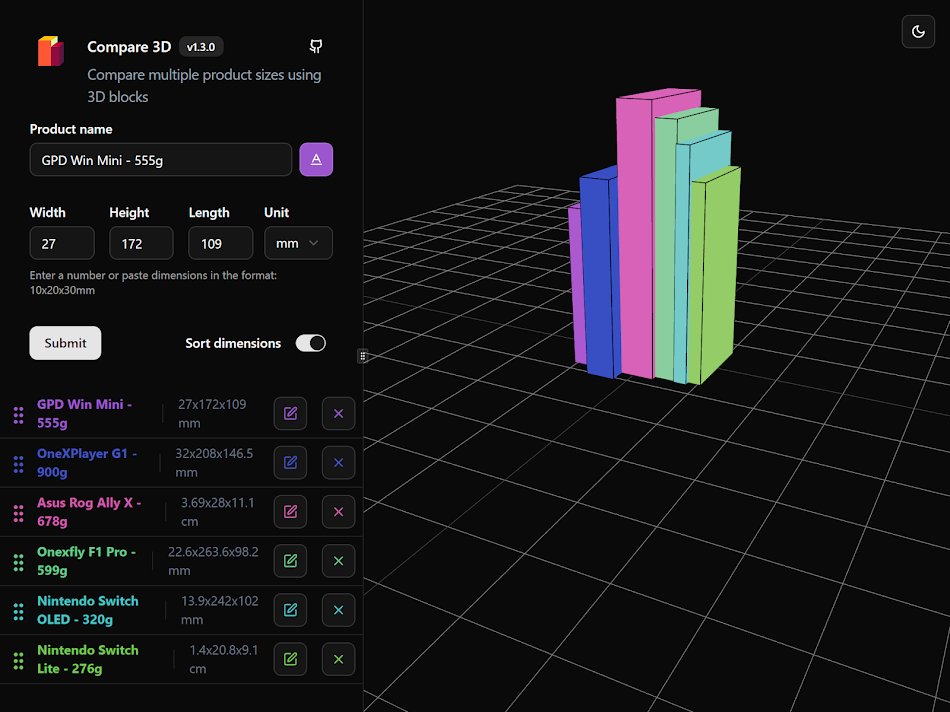
Task: Delete the GPD Win Mini entry
Action: (x=338, y=413)
